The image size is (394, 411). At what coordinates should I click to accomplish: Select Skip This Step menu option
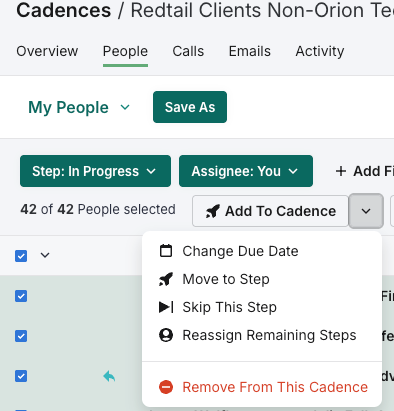[262, 307]
